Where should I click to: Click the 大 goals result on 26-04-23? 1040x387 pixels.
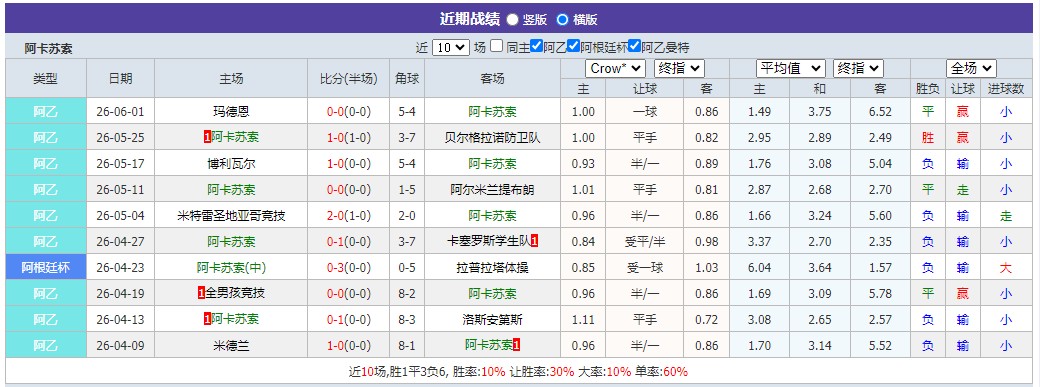pos(1006,268)
